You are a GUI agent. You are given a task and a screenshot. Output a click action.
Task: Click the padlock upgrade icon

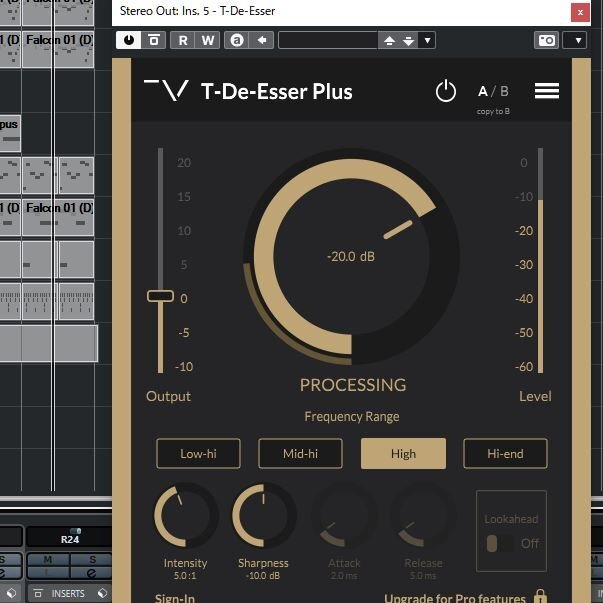point(540,596)
